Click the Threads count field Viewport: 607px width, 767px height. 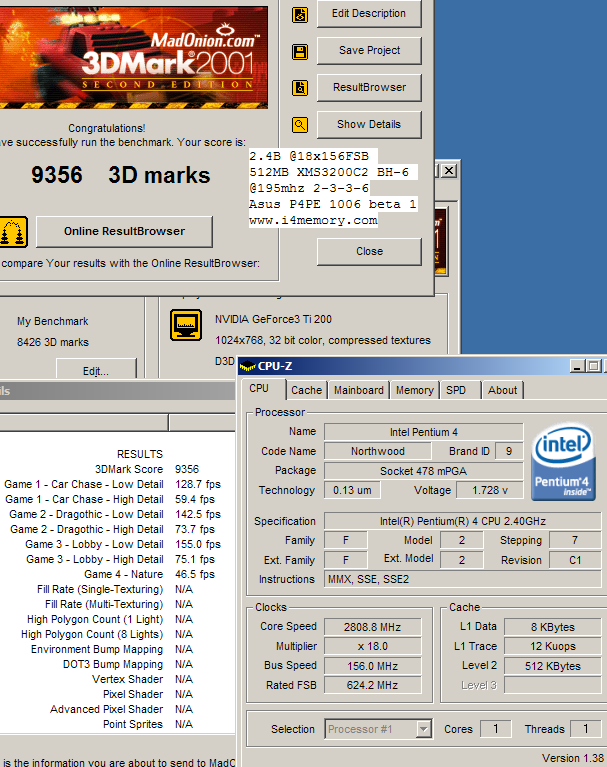585,729
